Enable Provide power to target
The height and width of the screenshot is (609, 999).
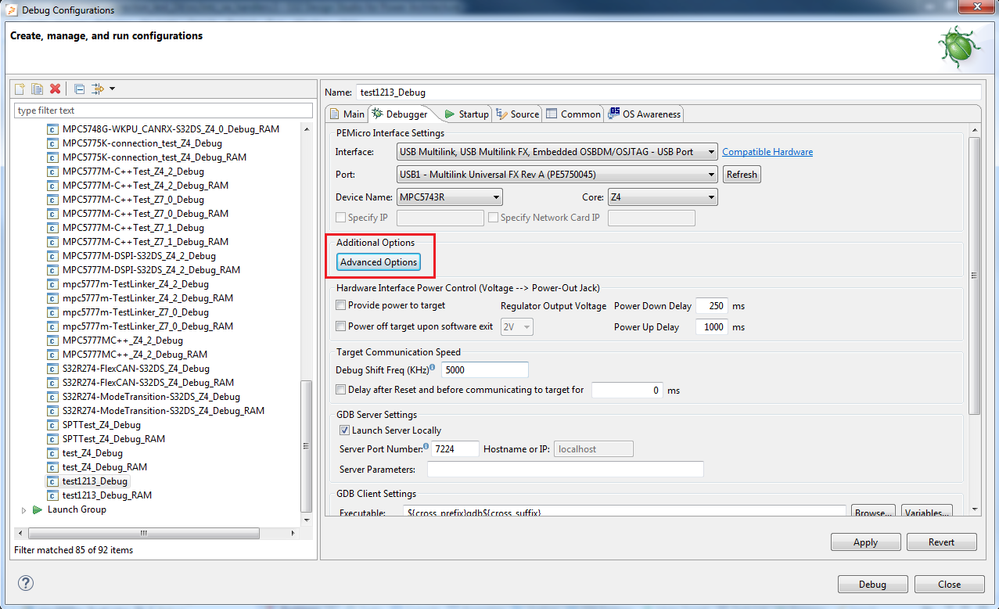341,305
